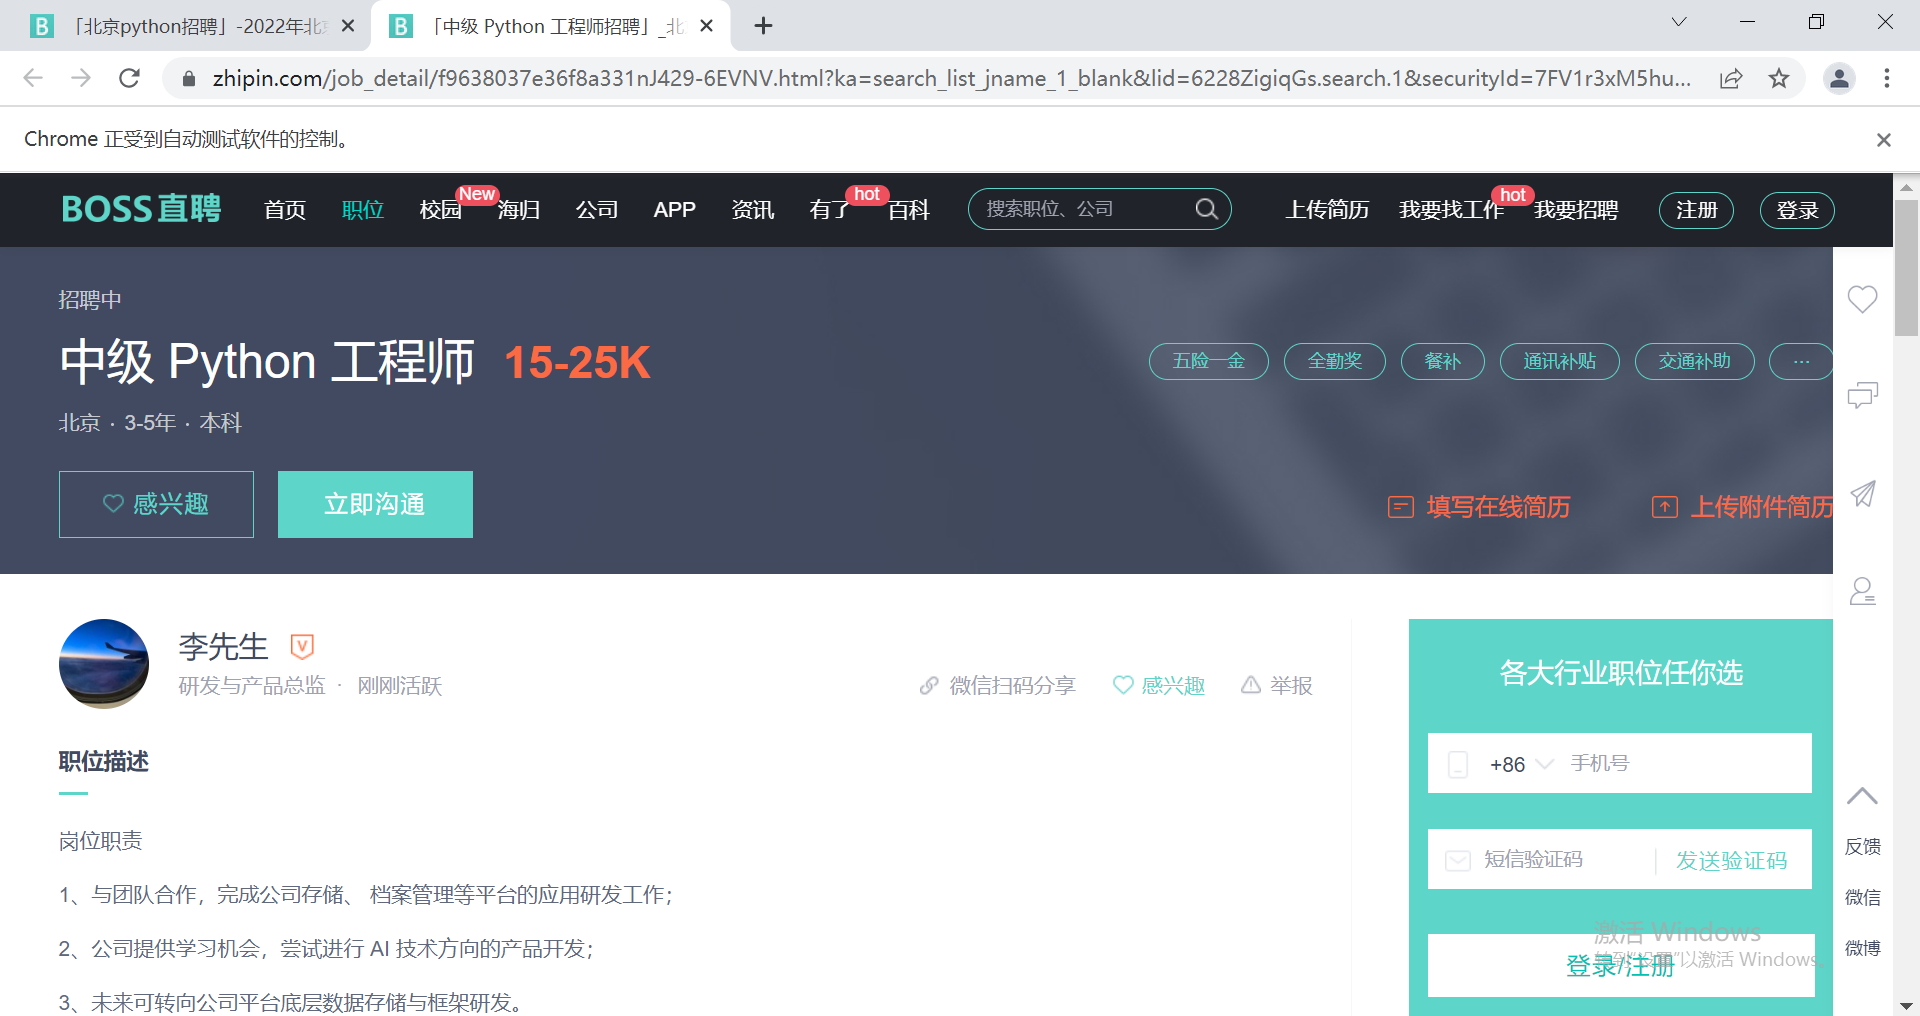Click the heart favorite icon in right sidebar
Viewport: 1920px width, 1016px height.
(x=1862, y=299)
